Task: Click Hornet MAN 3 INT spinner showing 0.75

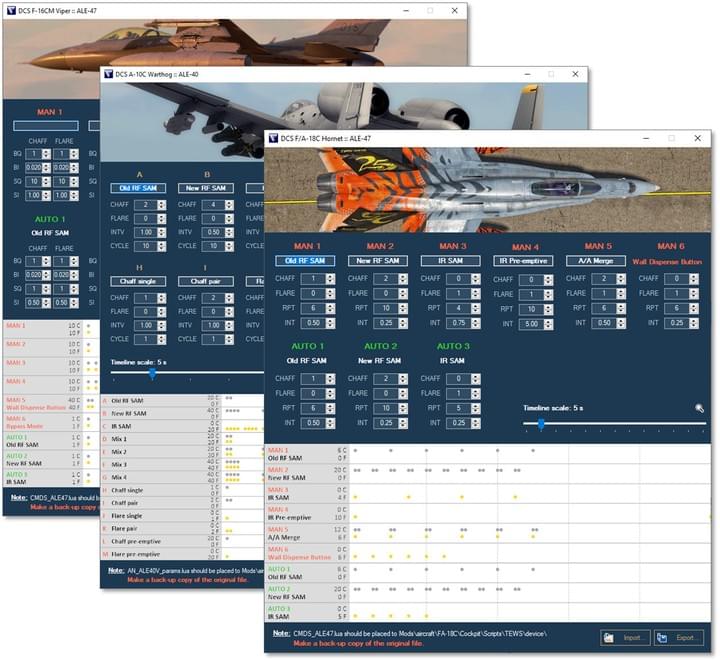Action: tap(463, 323)
